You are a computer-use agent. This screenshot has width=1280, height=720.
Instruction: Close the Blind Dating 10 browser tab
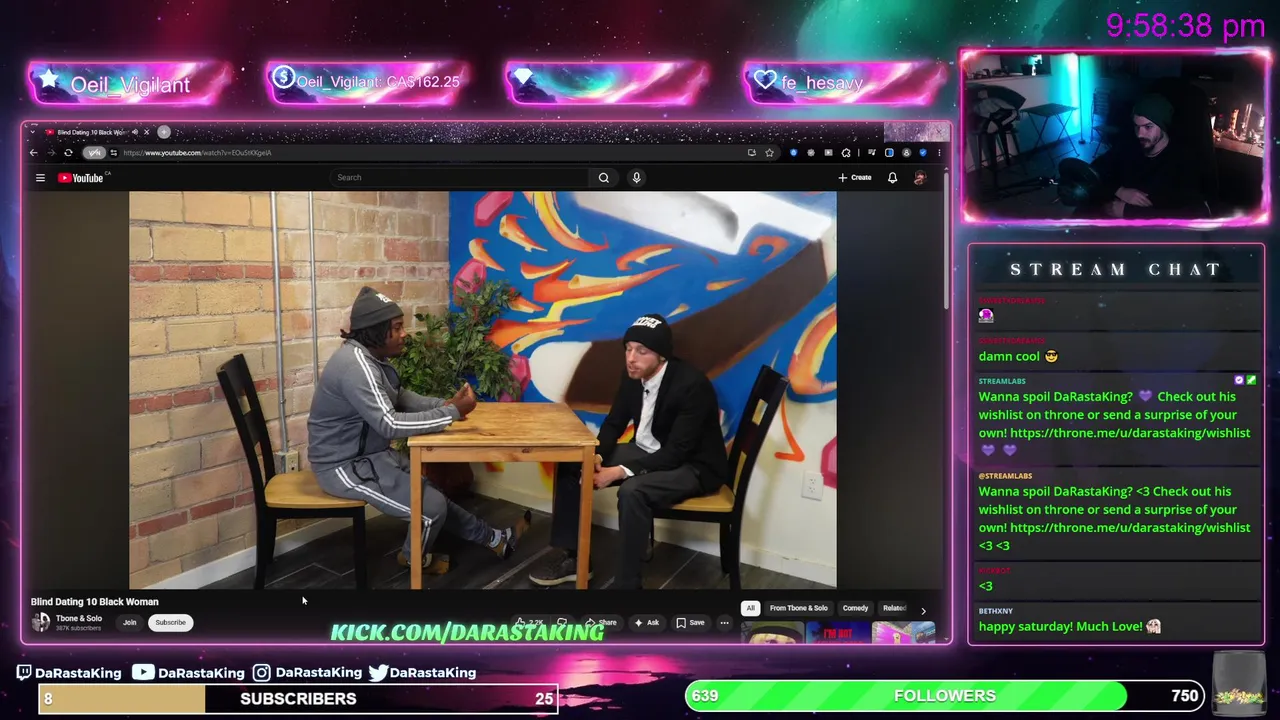point(146,132)
